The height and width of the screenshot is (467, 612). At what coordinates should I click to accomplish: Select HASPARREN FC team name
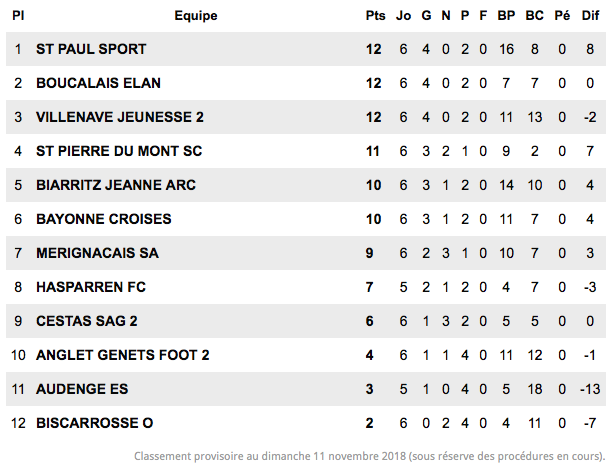[91, 287]
